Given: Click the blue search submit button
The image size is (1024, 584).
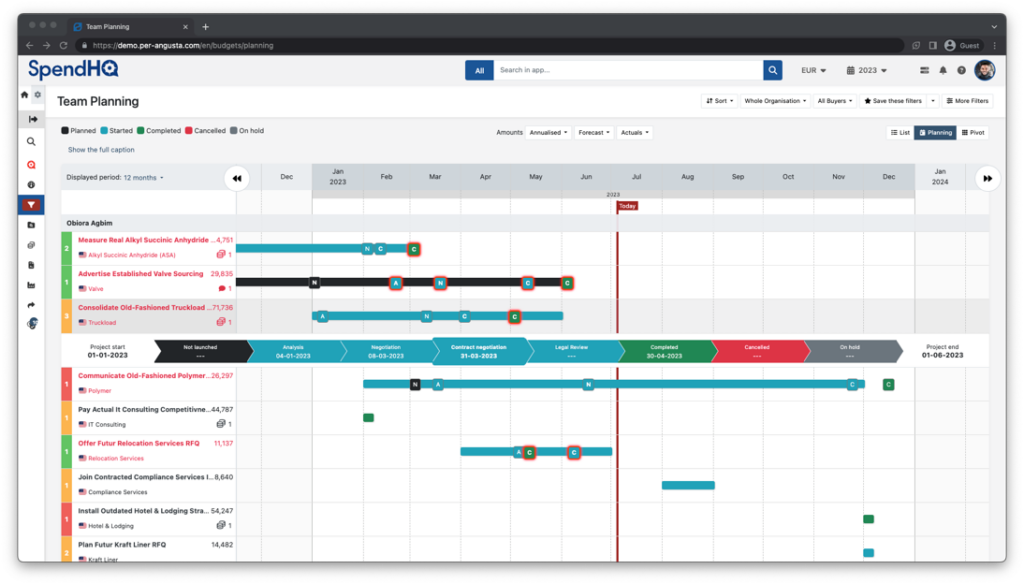Looking at the screenshot, I should click(x=772, y=70).
